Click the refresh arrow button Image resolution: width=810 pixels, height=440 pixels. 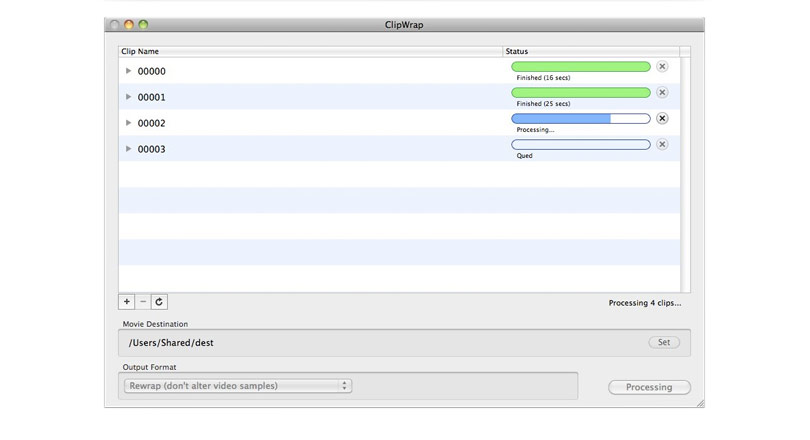[x=159, y=302]
